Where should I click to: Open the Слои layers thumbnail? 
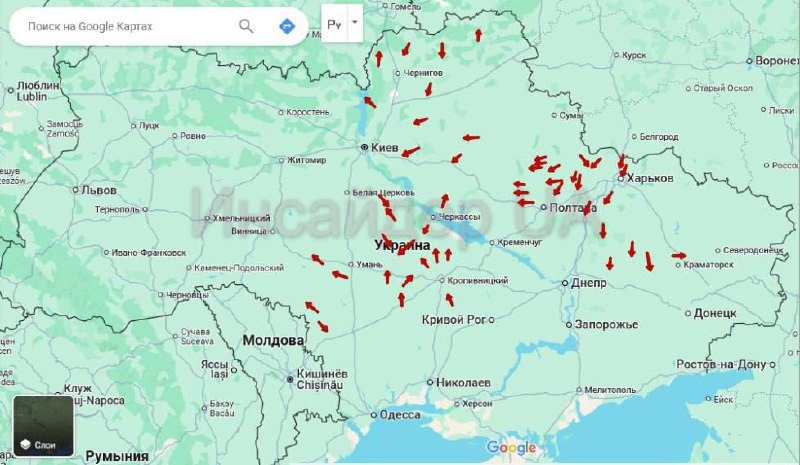tap(43, 427)
